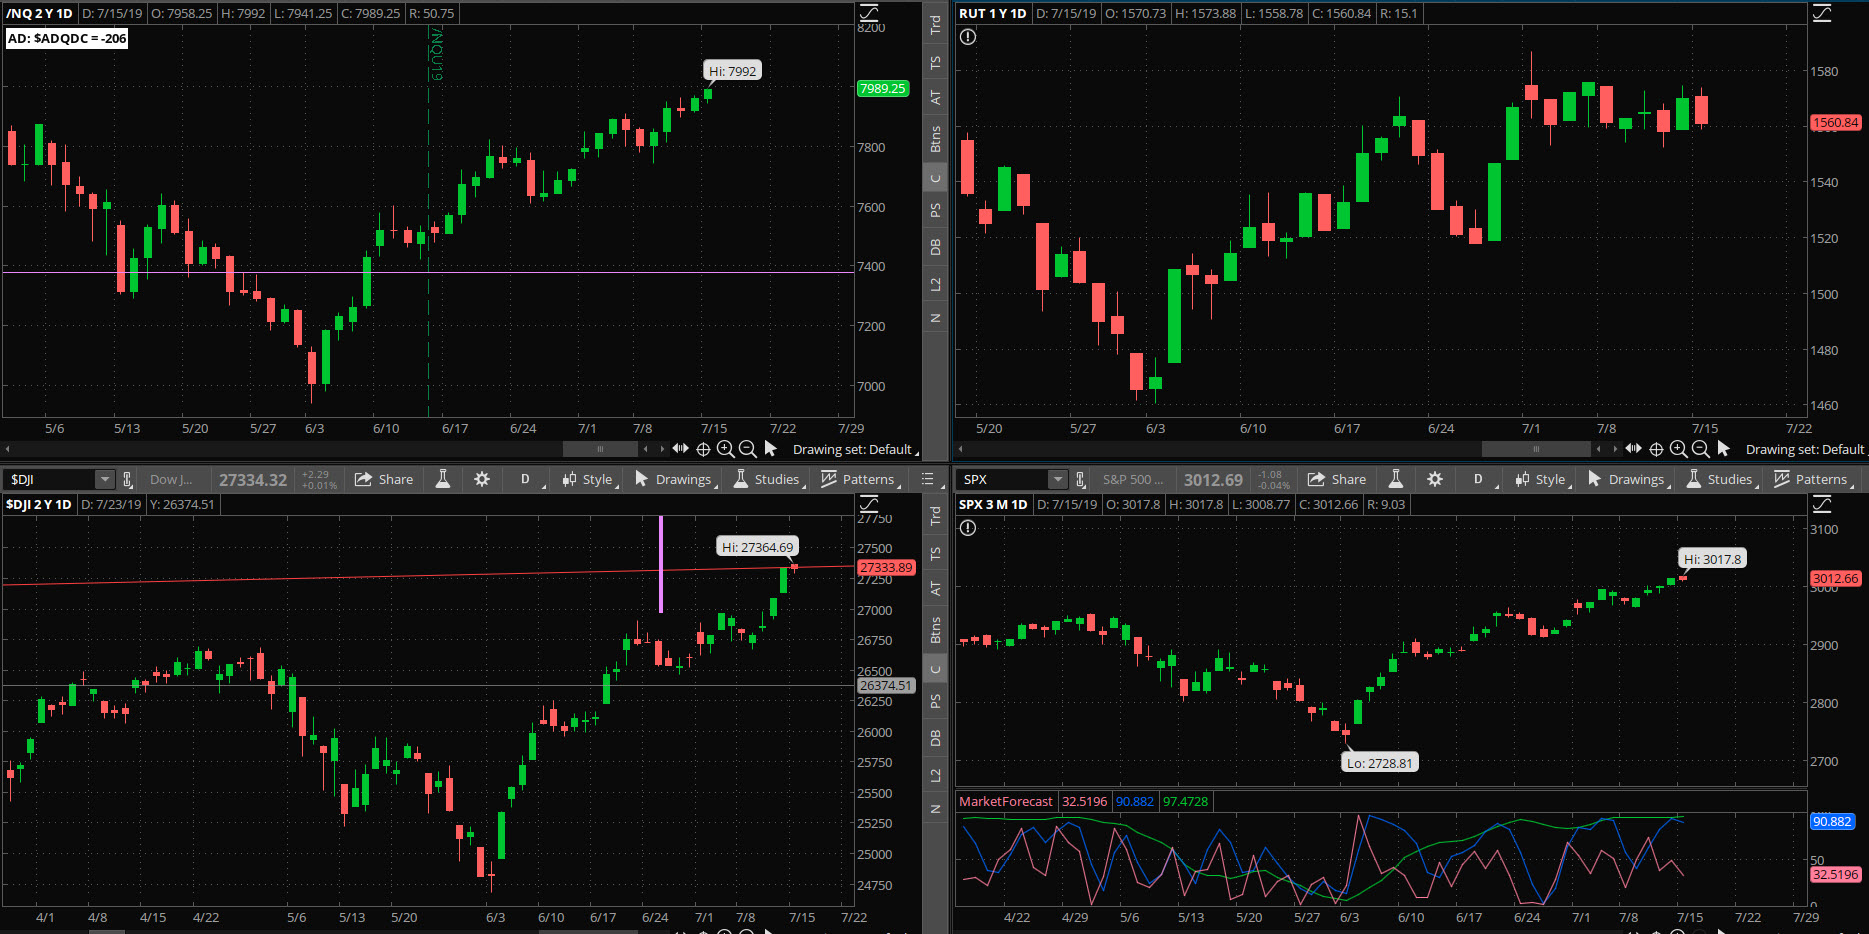Activate crosshair tool under the /NQ chart

click(x=703, y=449)
